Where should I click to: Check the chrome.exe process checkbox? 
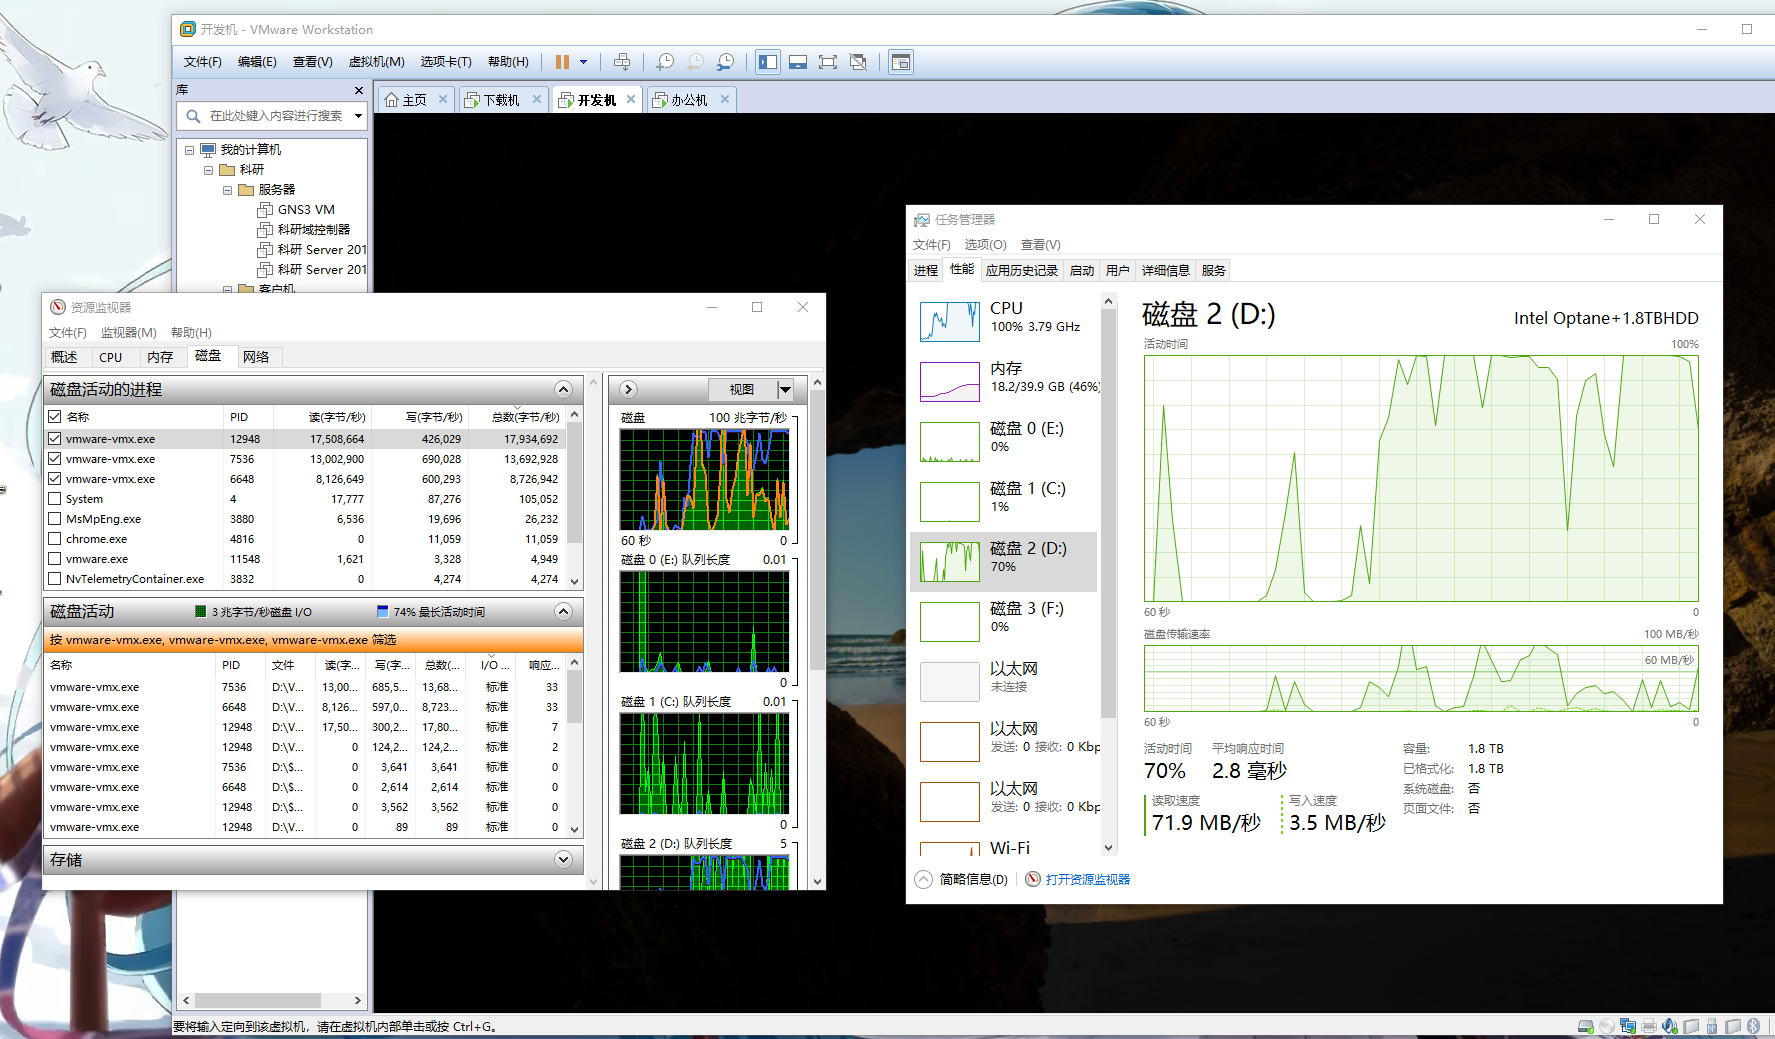tap(55, 539)
